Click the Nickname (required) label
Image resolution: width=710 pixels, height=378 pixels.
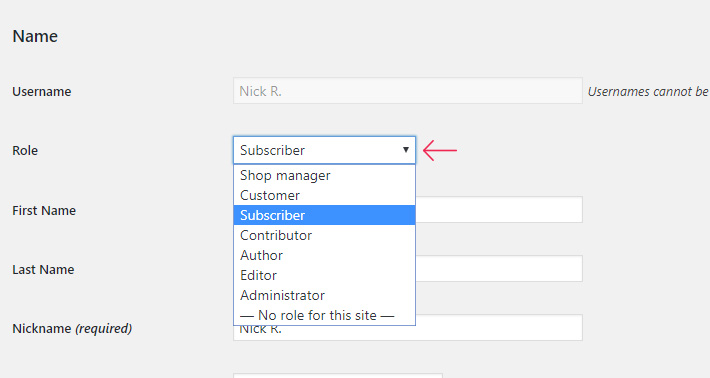tap(72, 328)
